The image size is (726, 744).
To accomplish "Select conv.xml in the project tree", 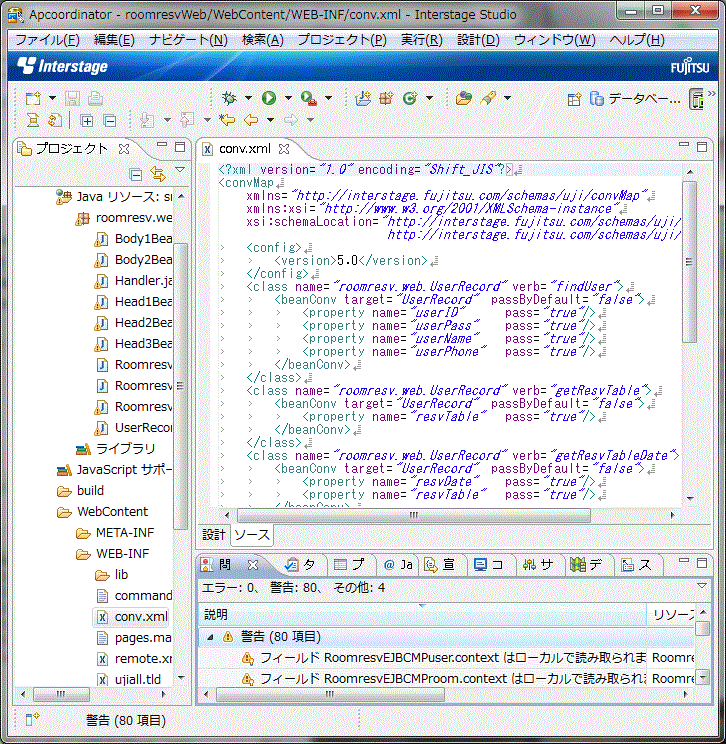I will 132,617.
